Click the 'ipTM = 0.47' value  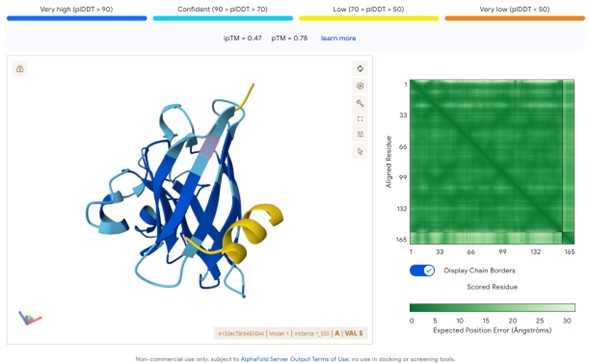tap(243, 38)
